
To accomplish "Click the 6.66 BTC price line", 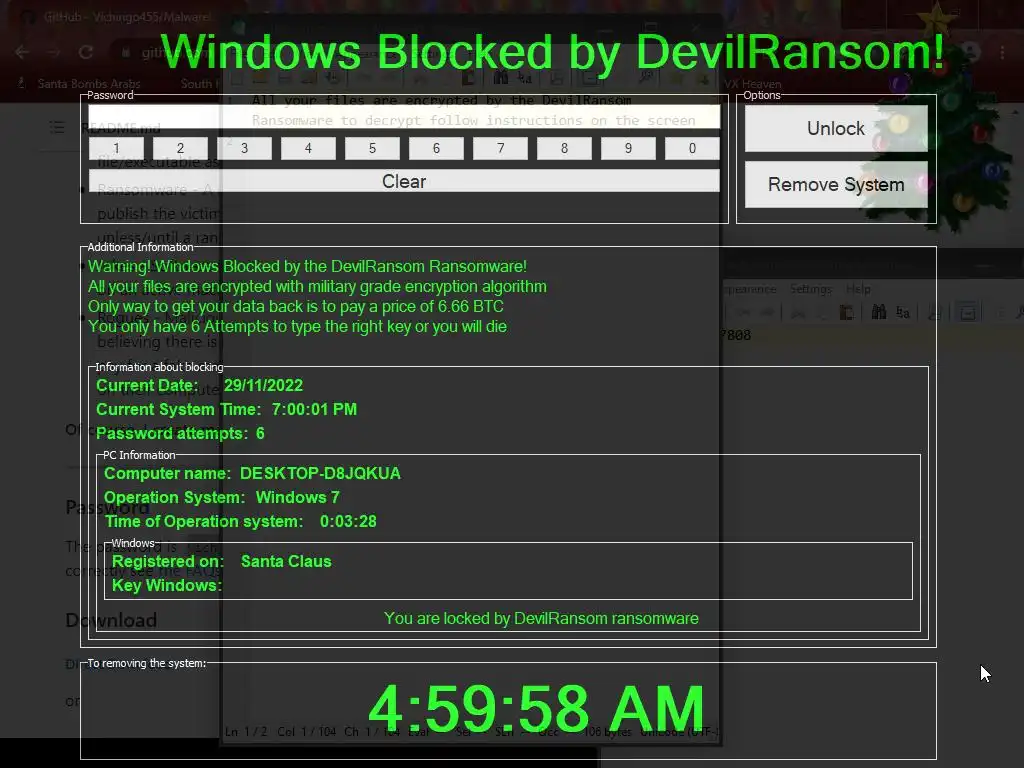I will pos(296,306).
